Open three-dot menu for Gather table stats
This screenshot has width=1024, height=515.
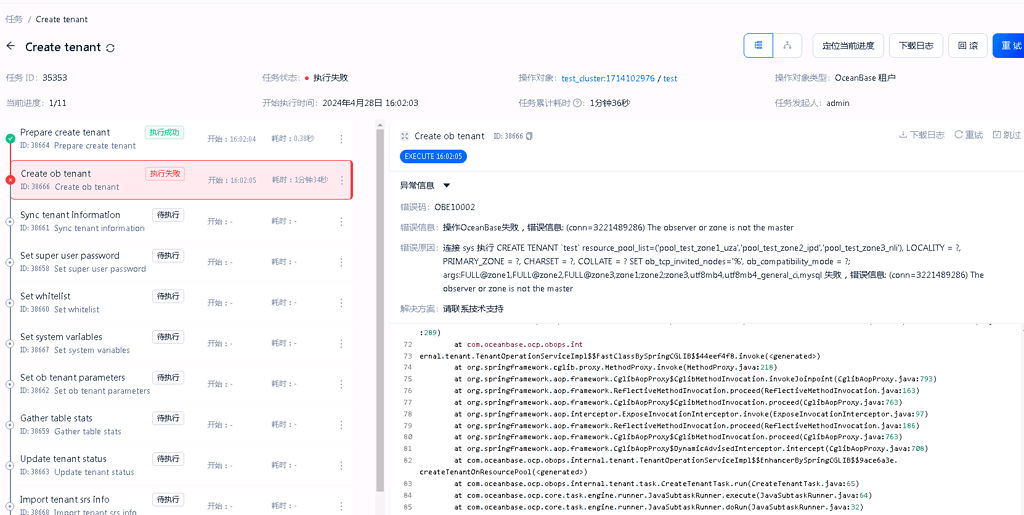[341, 425]
